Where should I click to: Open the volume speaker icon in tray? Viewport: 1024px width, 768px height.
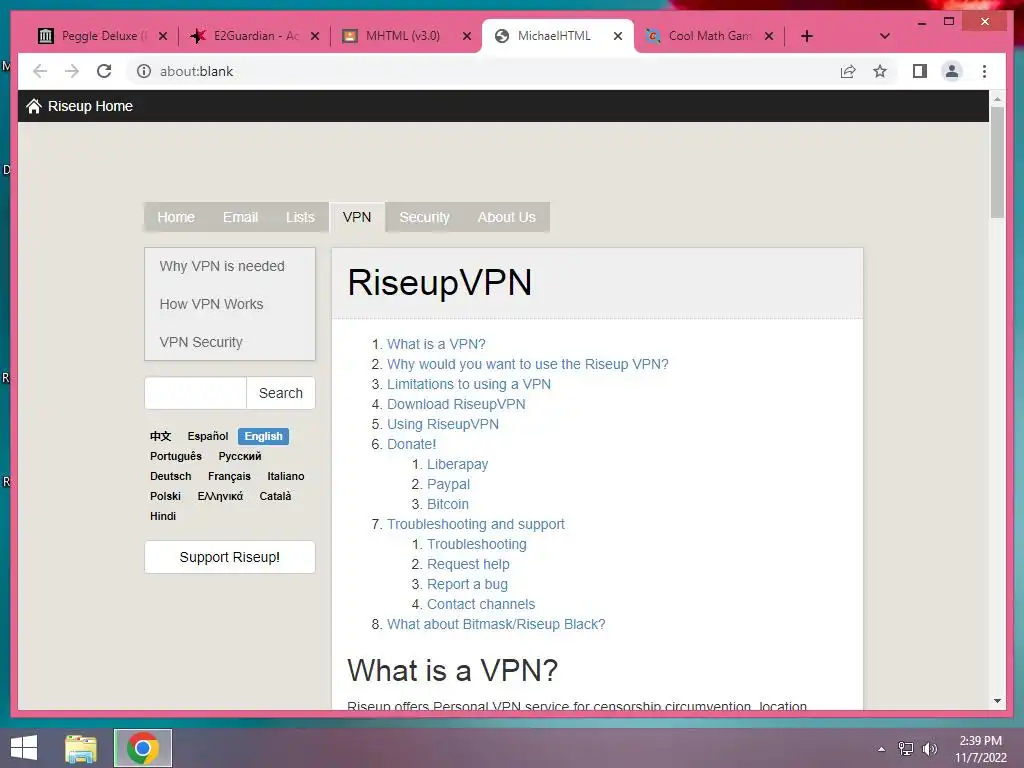pyautogui.click(x=929, y=749)
